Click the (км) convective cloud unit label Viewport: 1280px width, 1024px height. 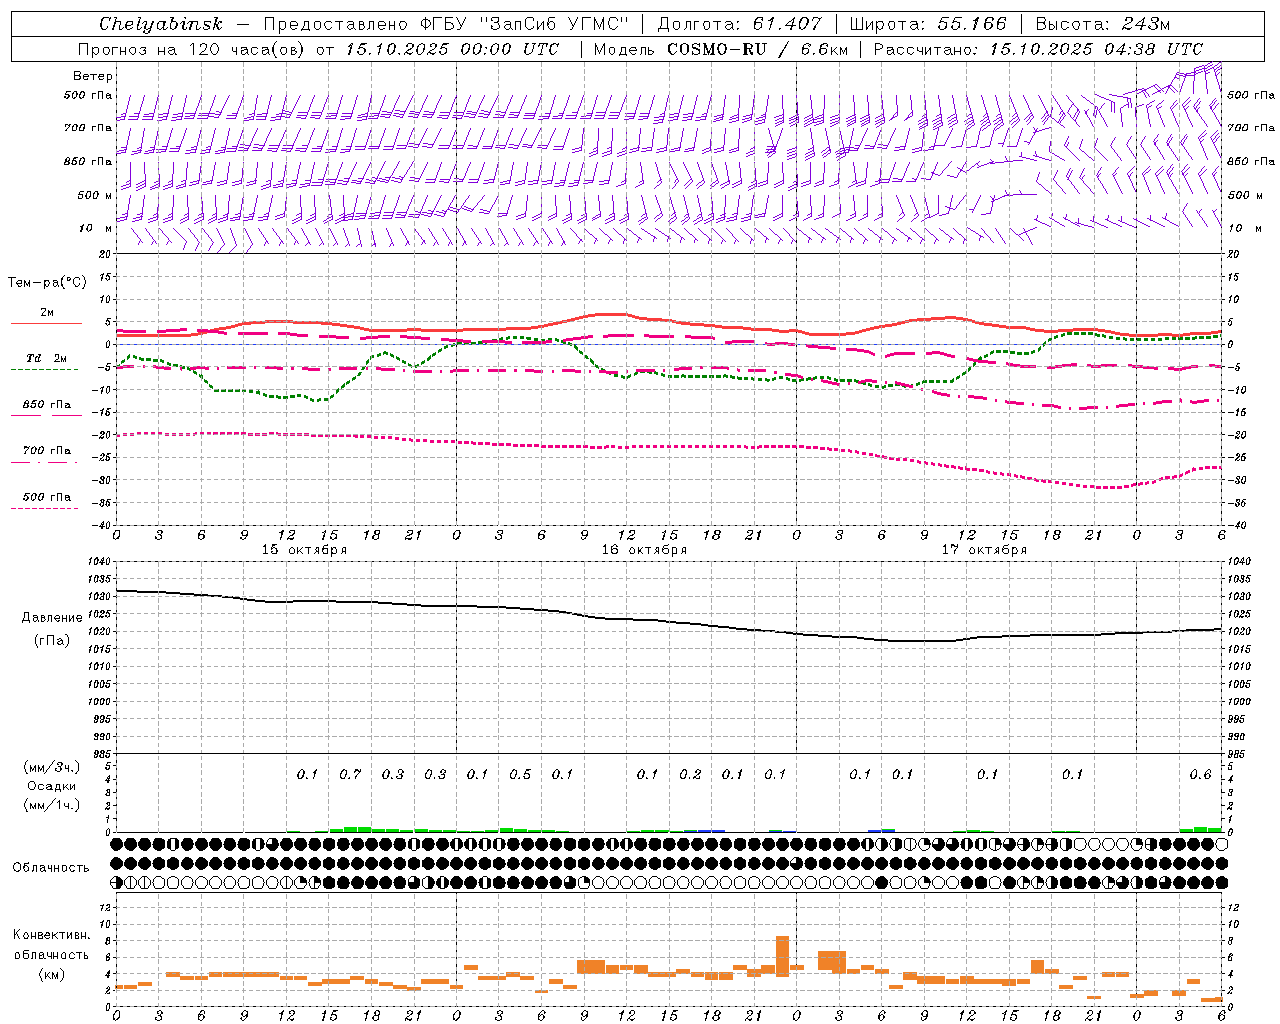51,973
